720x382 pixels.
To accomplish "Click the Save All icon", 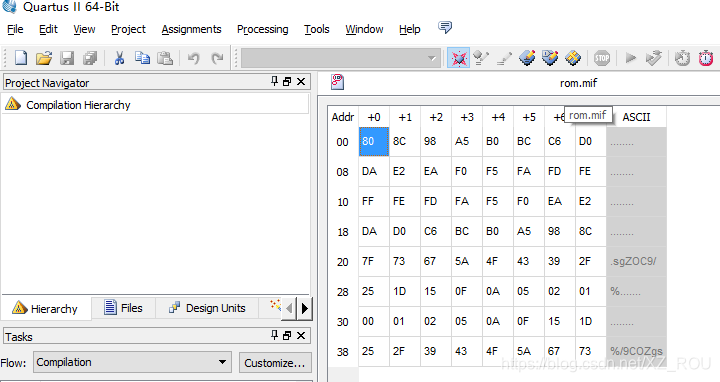I will pyautogui.click(x=90, y=58).
